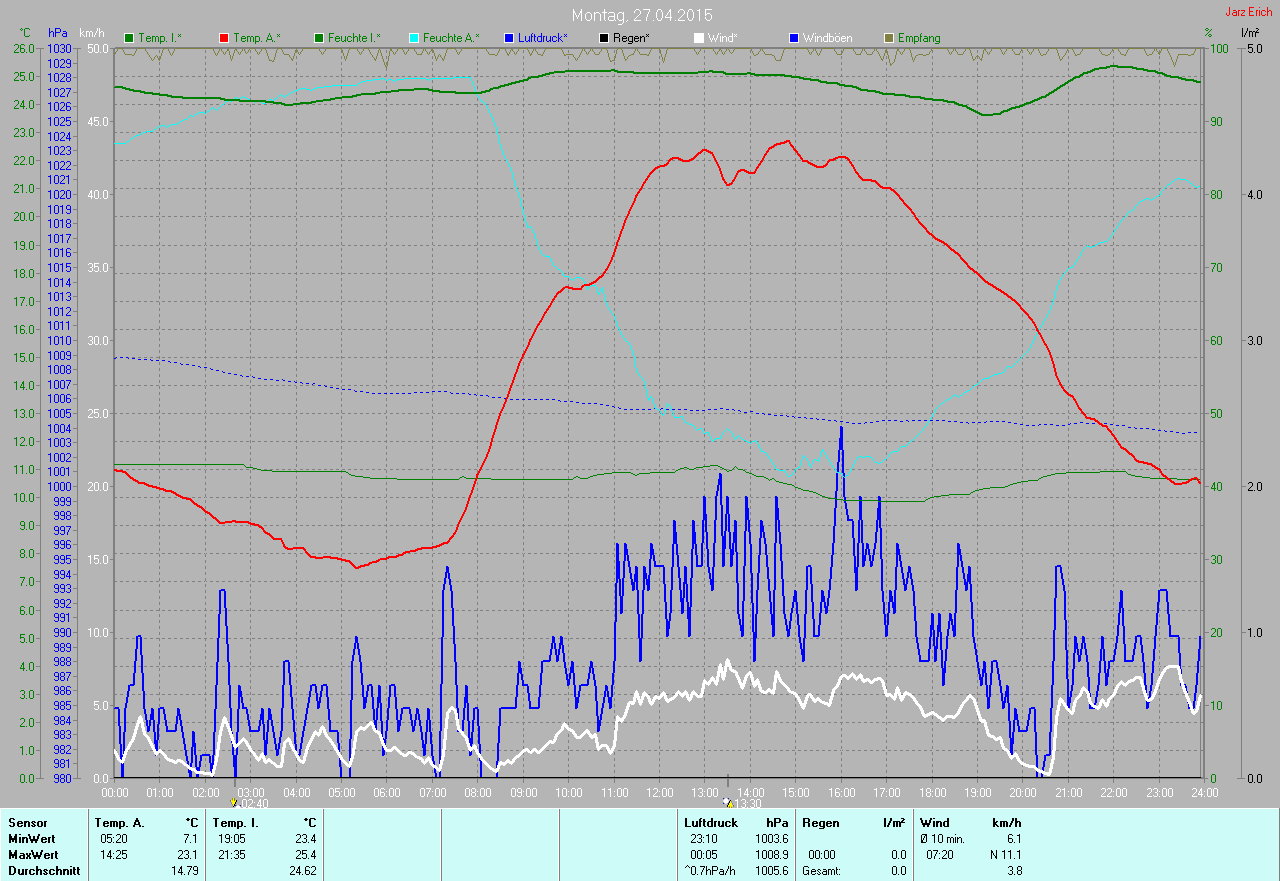Viewport: 1280px width, 881px height.
Task: Click the 'Ø 10 min.' wind label
Action: (x=943, y=839)
